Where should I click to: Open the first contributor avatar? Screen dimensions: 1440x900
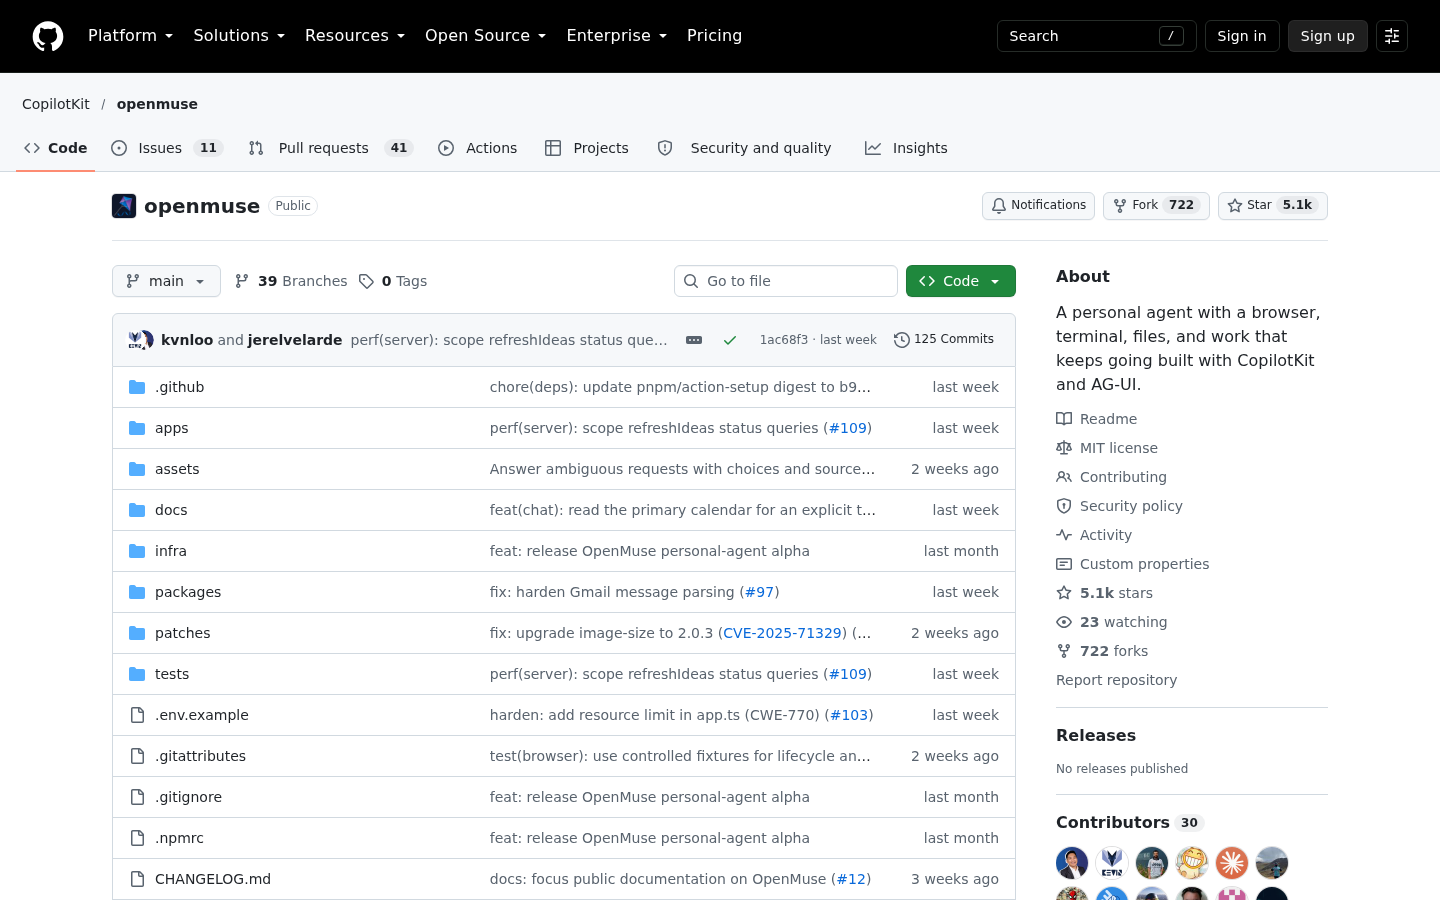[x=1072, y=863]
